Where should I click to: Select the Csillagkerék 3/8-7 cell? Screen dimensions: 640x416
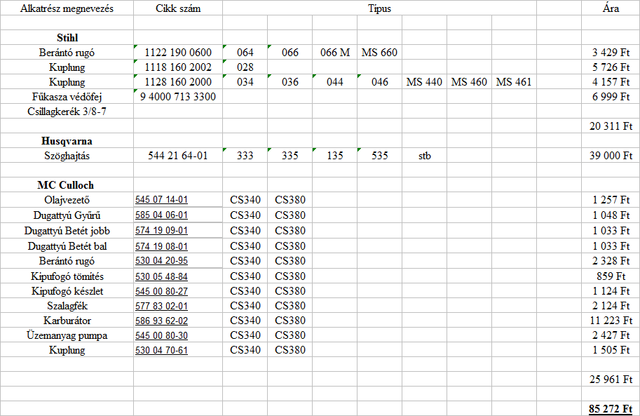[x=67, y=111]
